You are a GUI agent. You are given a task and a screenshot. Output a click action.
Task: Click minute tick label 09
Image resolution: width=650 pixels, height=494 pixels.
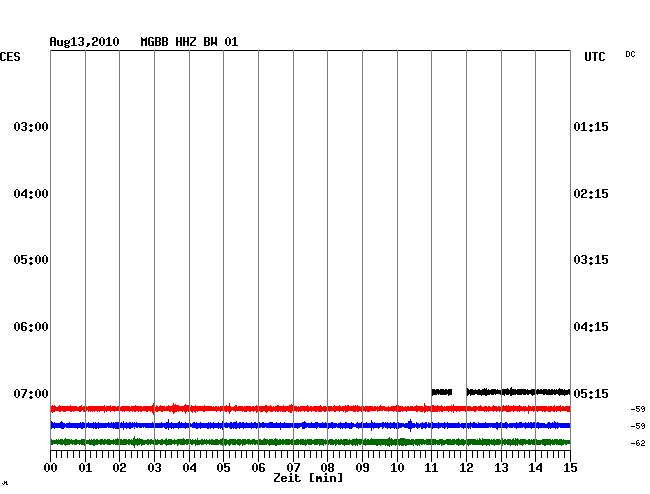point(362,467)
